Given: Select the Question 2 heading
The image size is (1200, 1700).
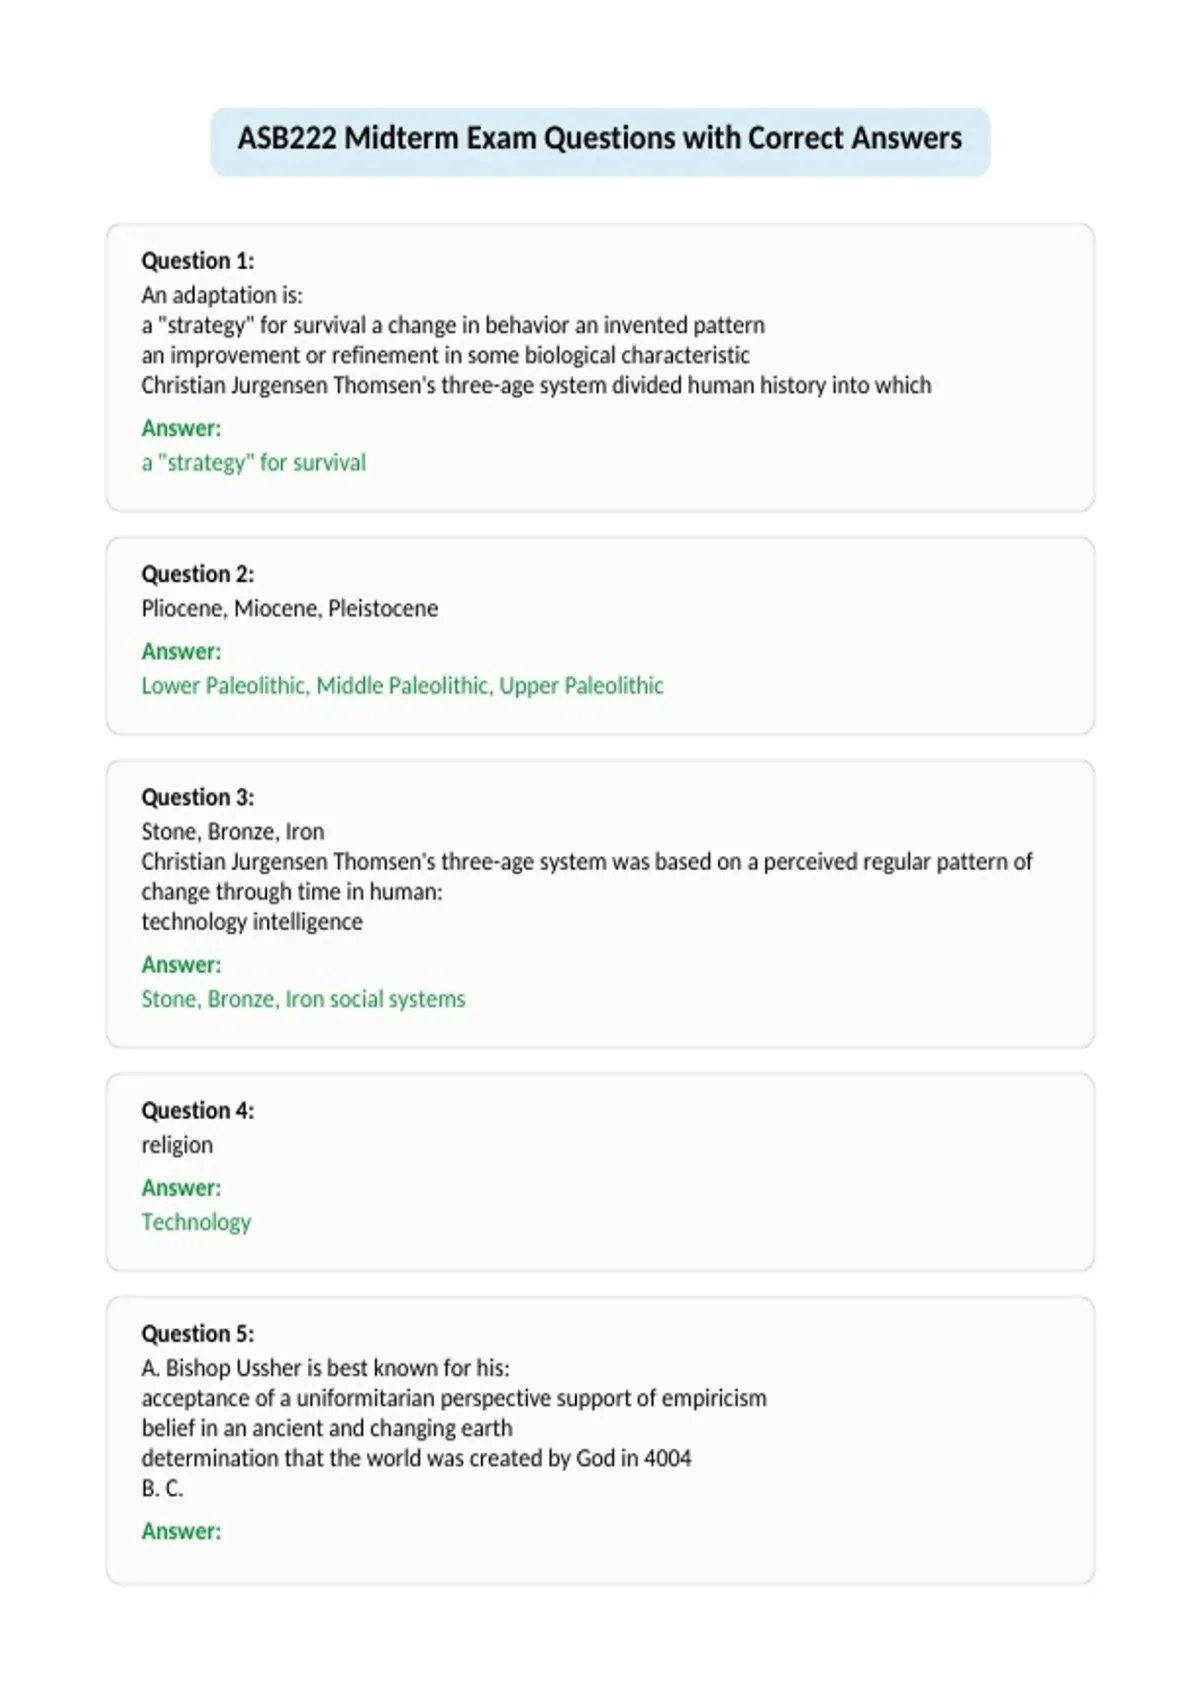Looking at the screenshot, I should (198, 574).
